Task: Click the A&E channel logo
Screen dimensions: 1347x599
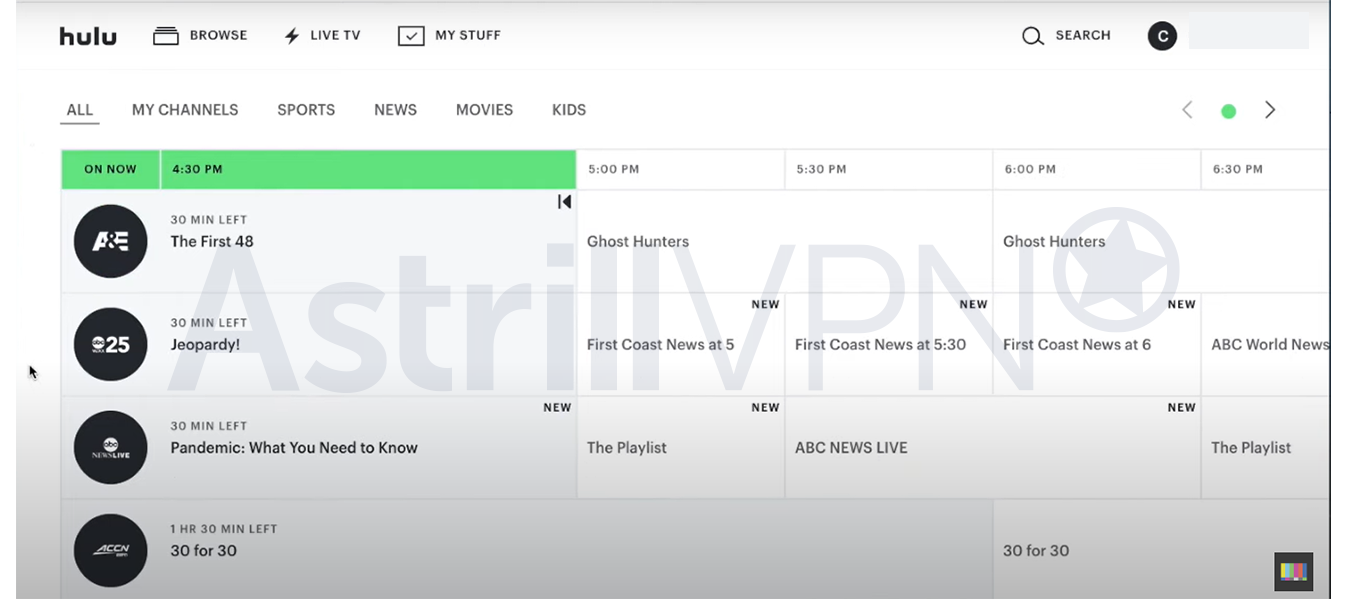Action: pos(110,241)
